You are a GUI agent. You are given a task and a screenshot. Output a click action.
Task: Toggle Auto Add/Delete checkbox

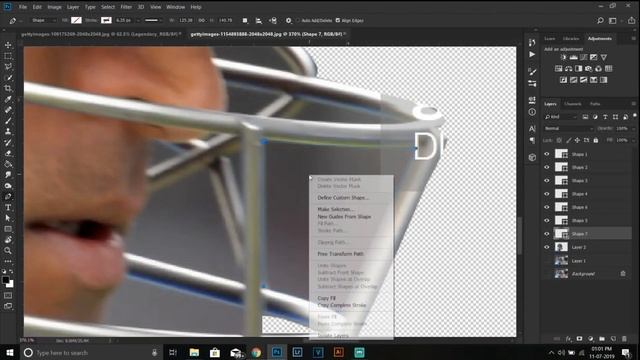tap(298, 20)
